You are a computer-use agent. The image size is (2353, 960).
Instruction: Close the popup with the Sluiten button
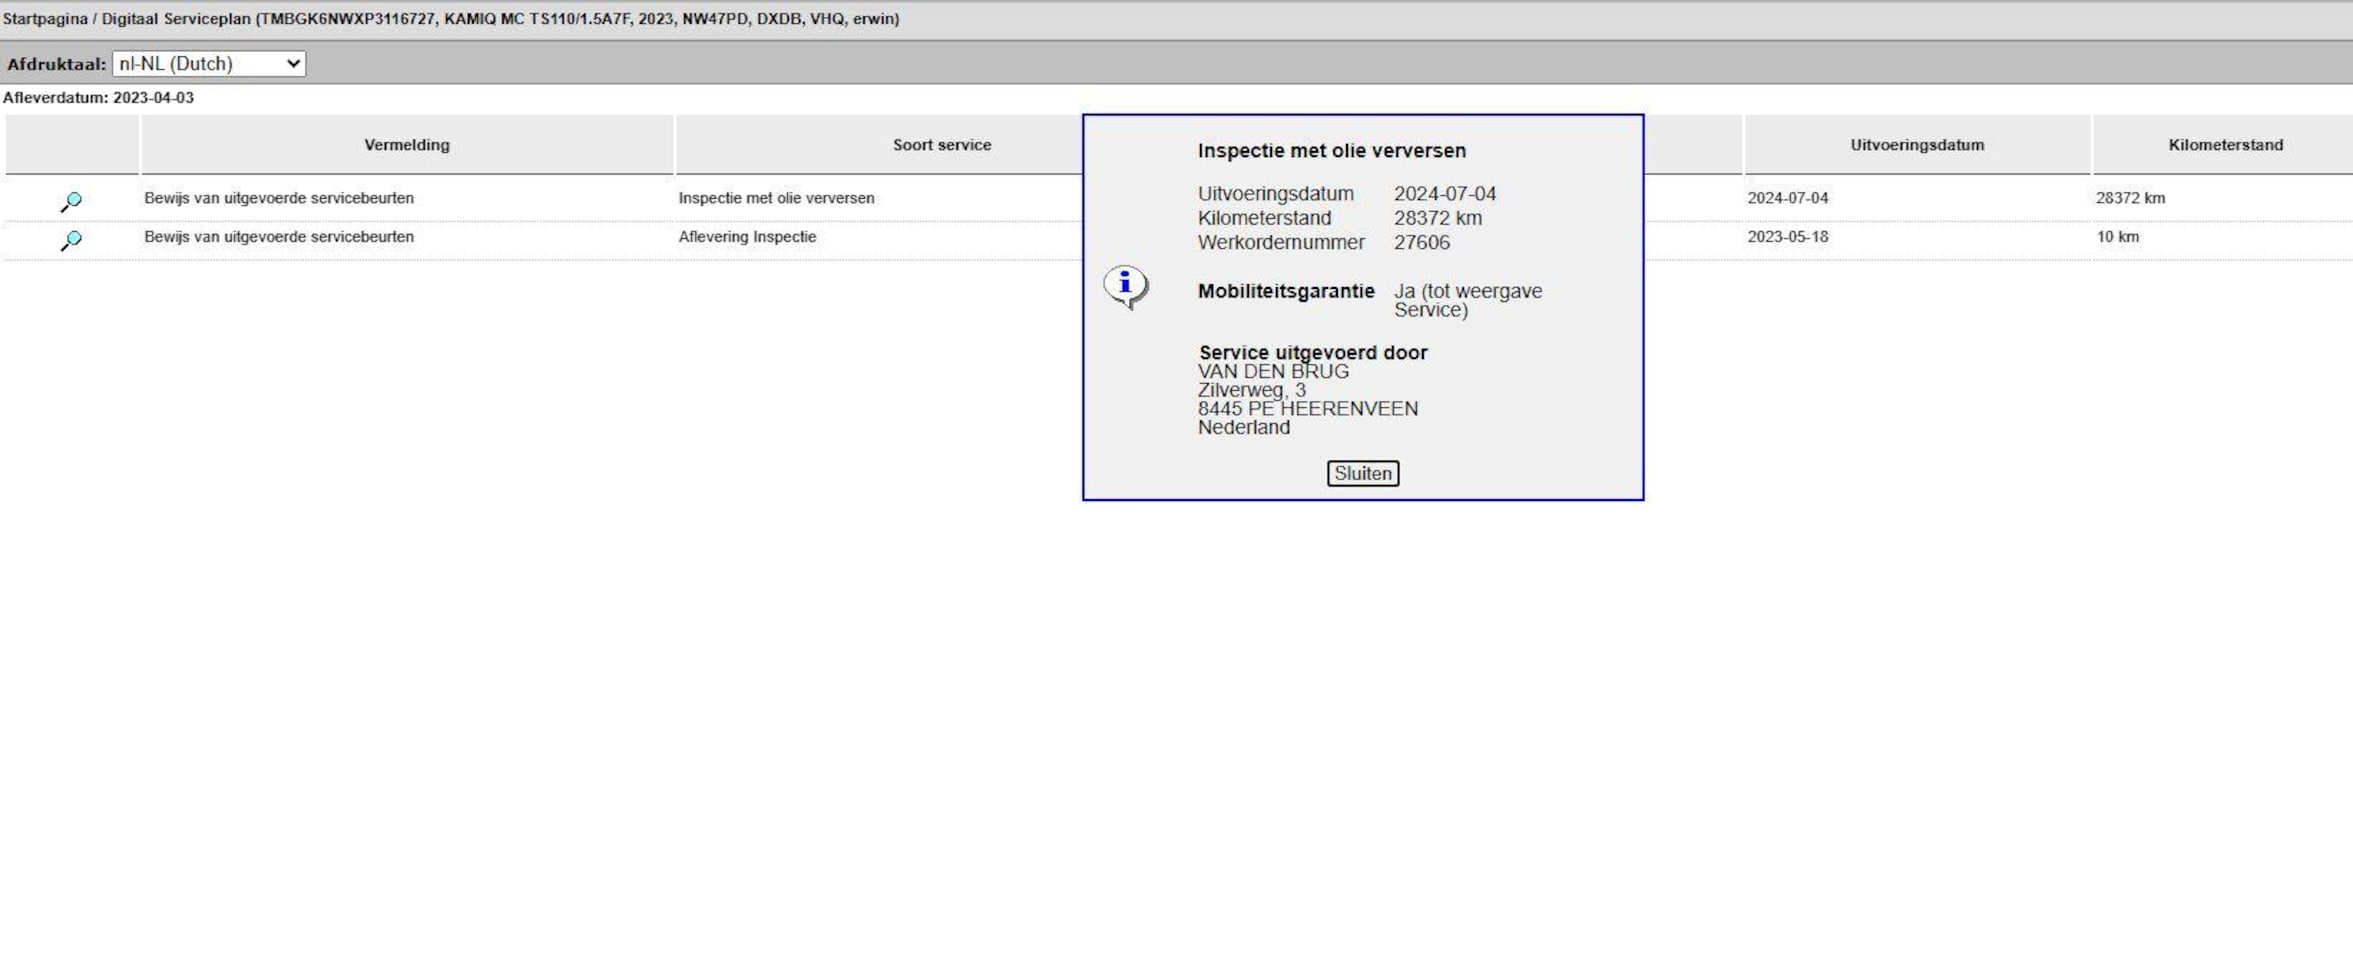(1362, 473)
